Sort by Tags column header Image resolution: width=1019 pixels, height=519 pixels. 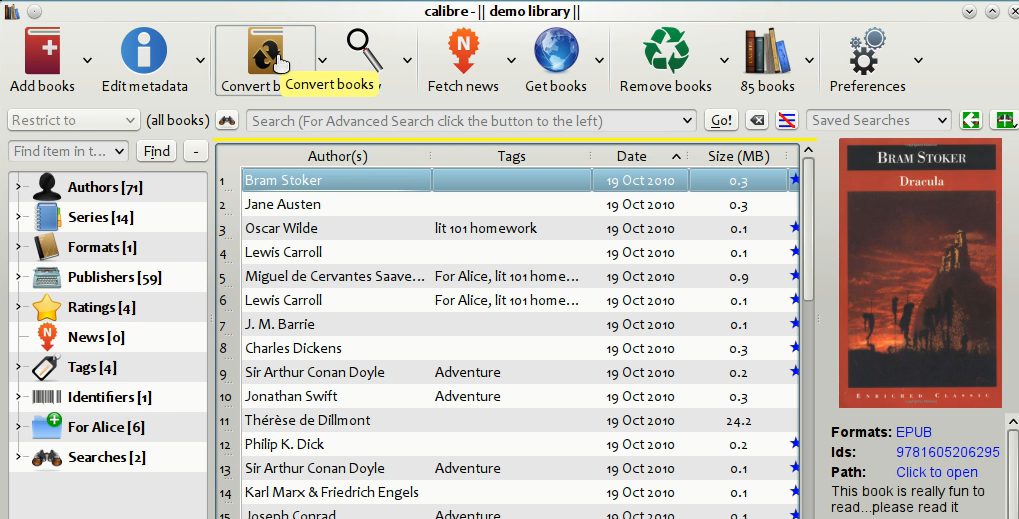tap(511, 157)
